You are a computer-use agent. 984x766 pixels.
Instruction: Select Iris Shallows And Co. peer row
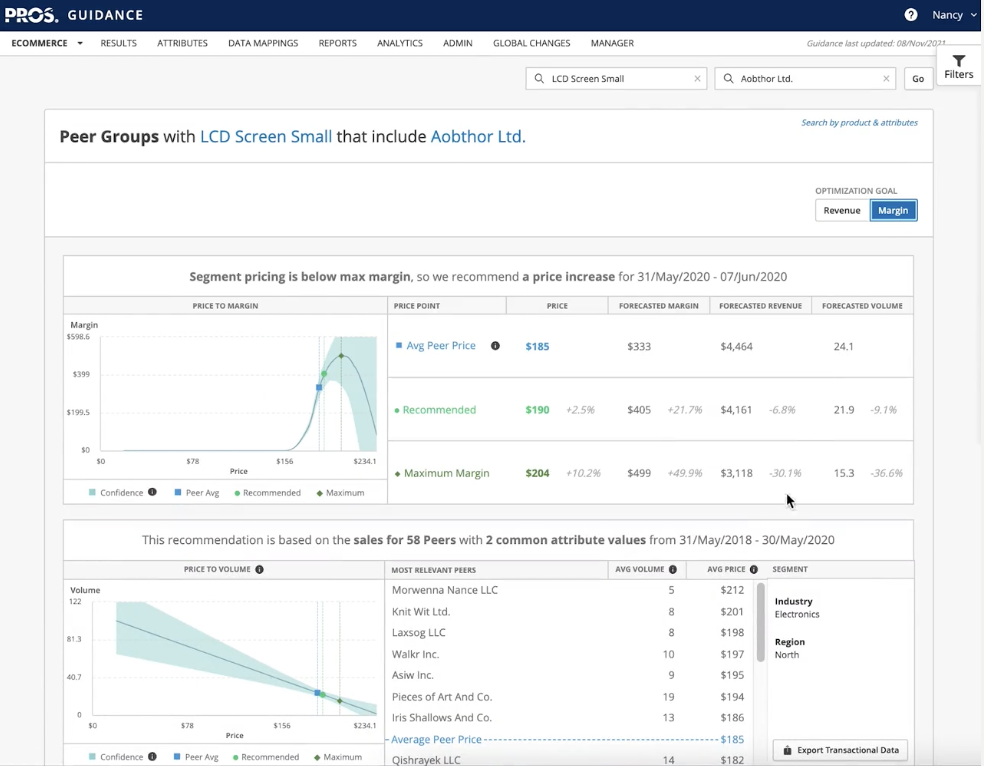568,717
